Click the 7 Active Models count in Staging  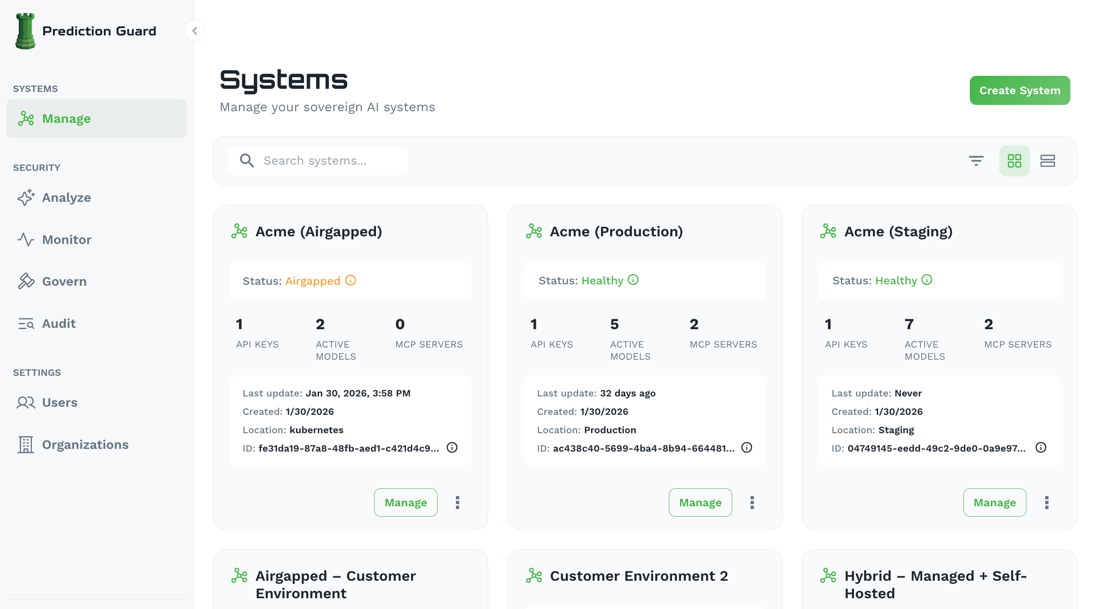[x=909, y=324]
